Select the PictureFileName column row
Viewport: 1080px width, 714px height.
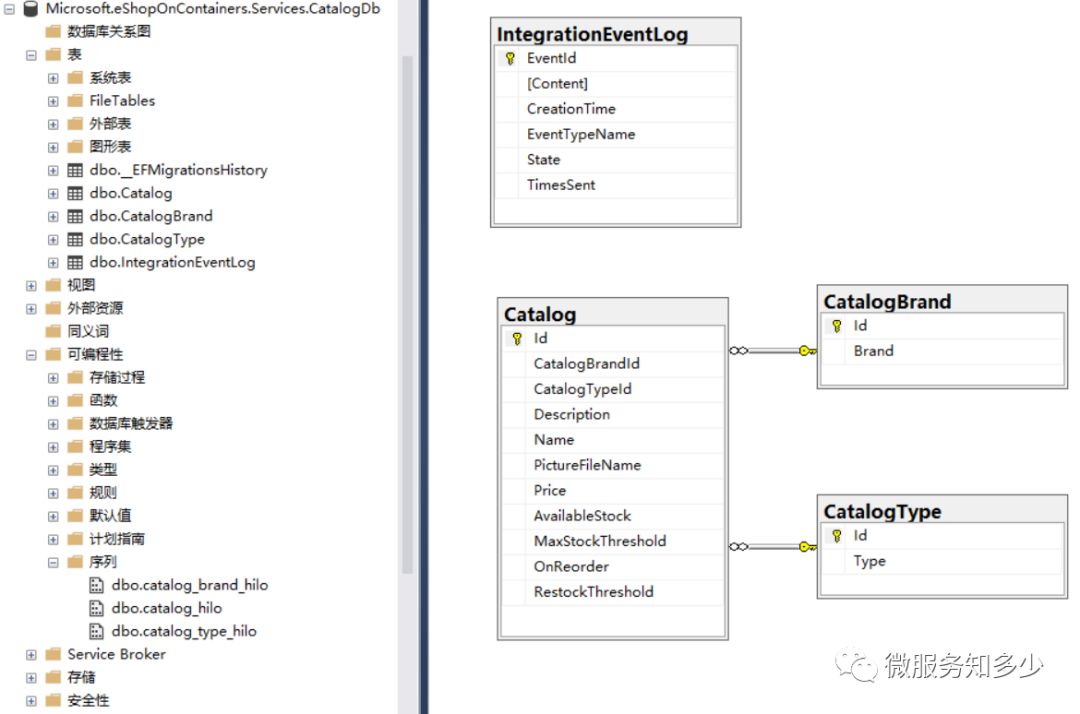click(x=613, y=465)
